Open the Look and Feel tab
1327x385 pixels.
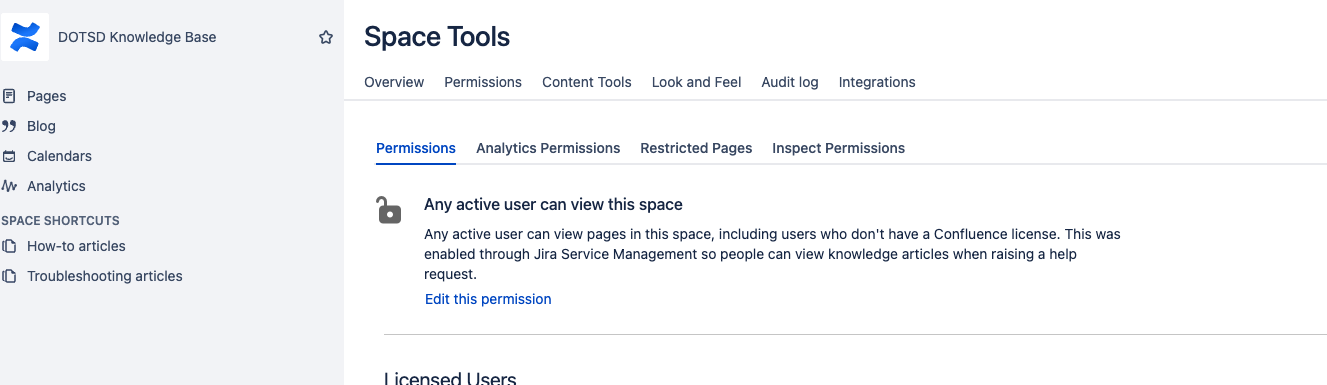pos(696,82)
